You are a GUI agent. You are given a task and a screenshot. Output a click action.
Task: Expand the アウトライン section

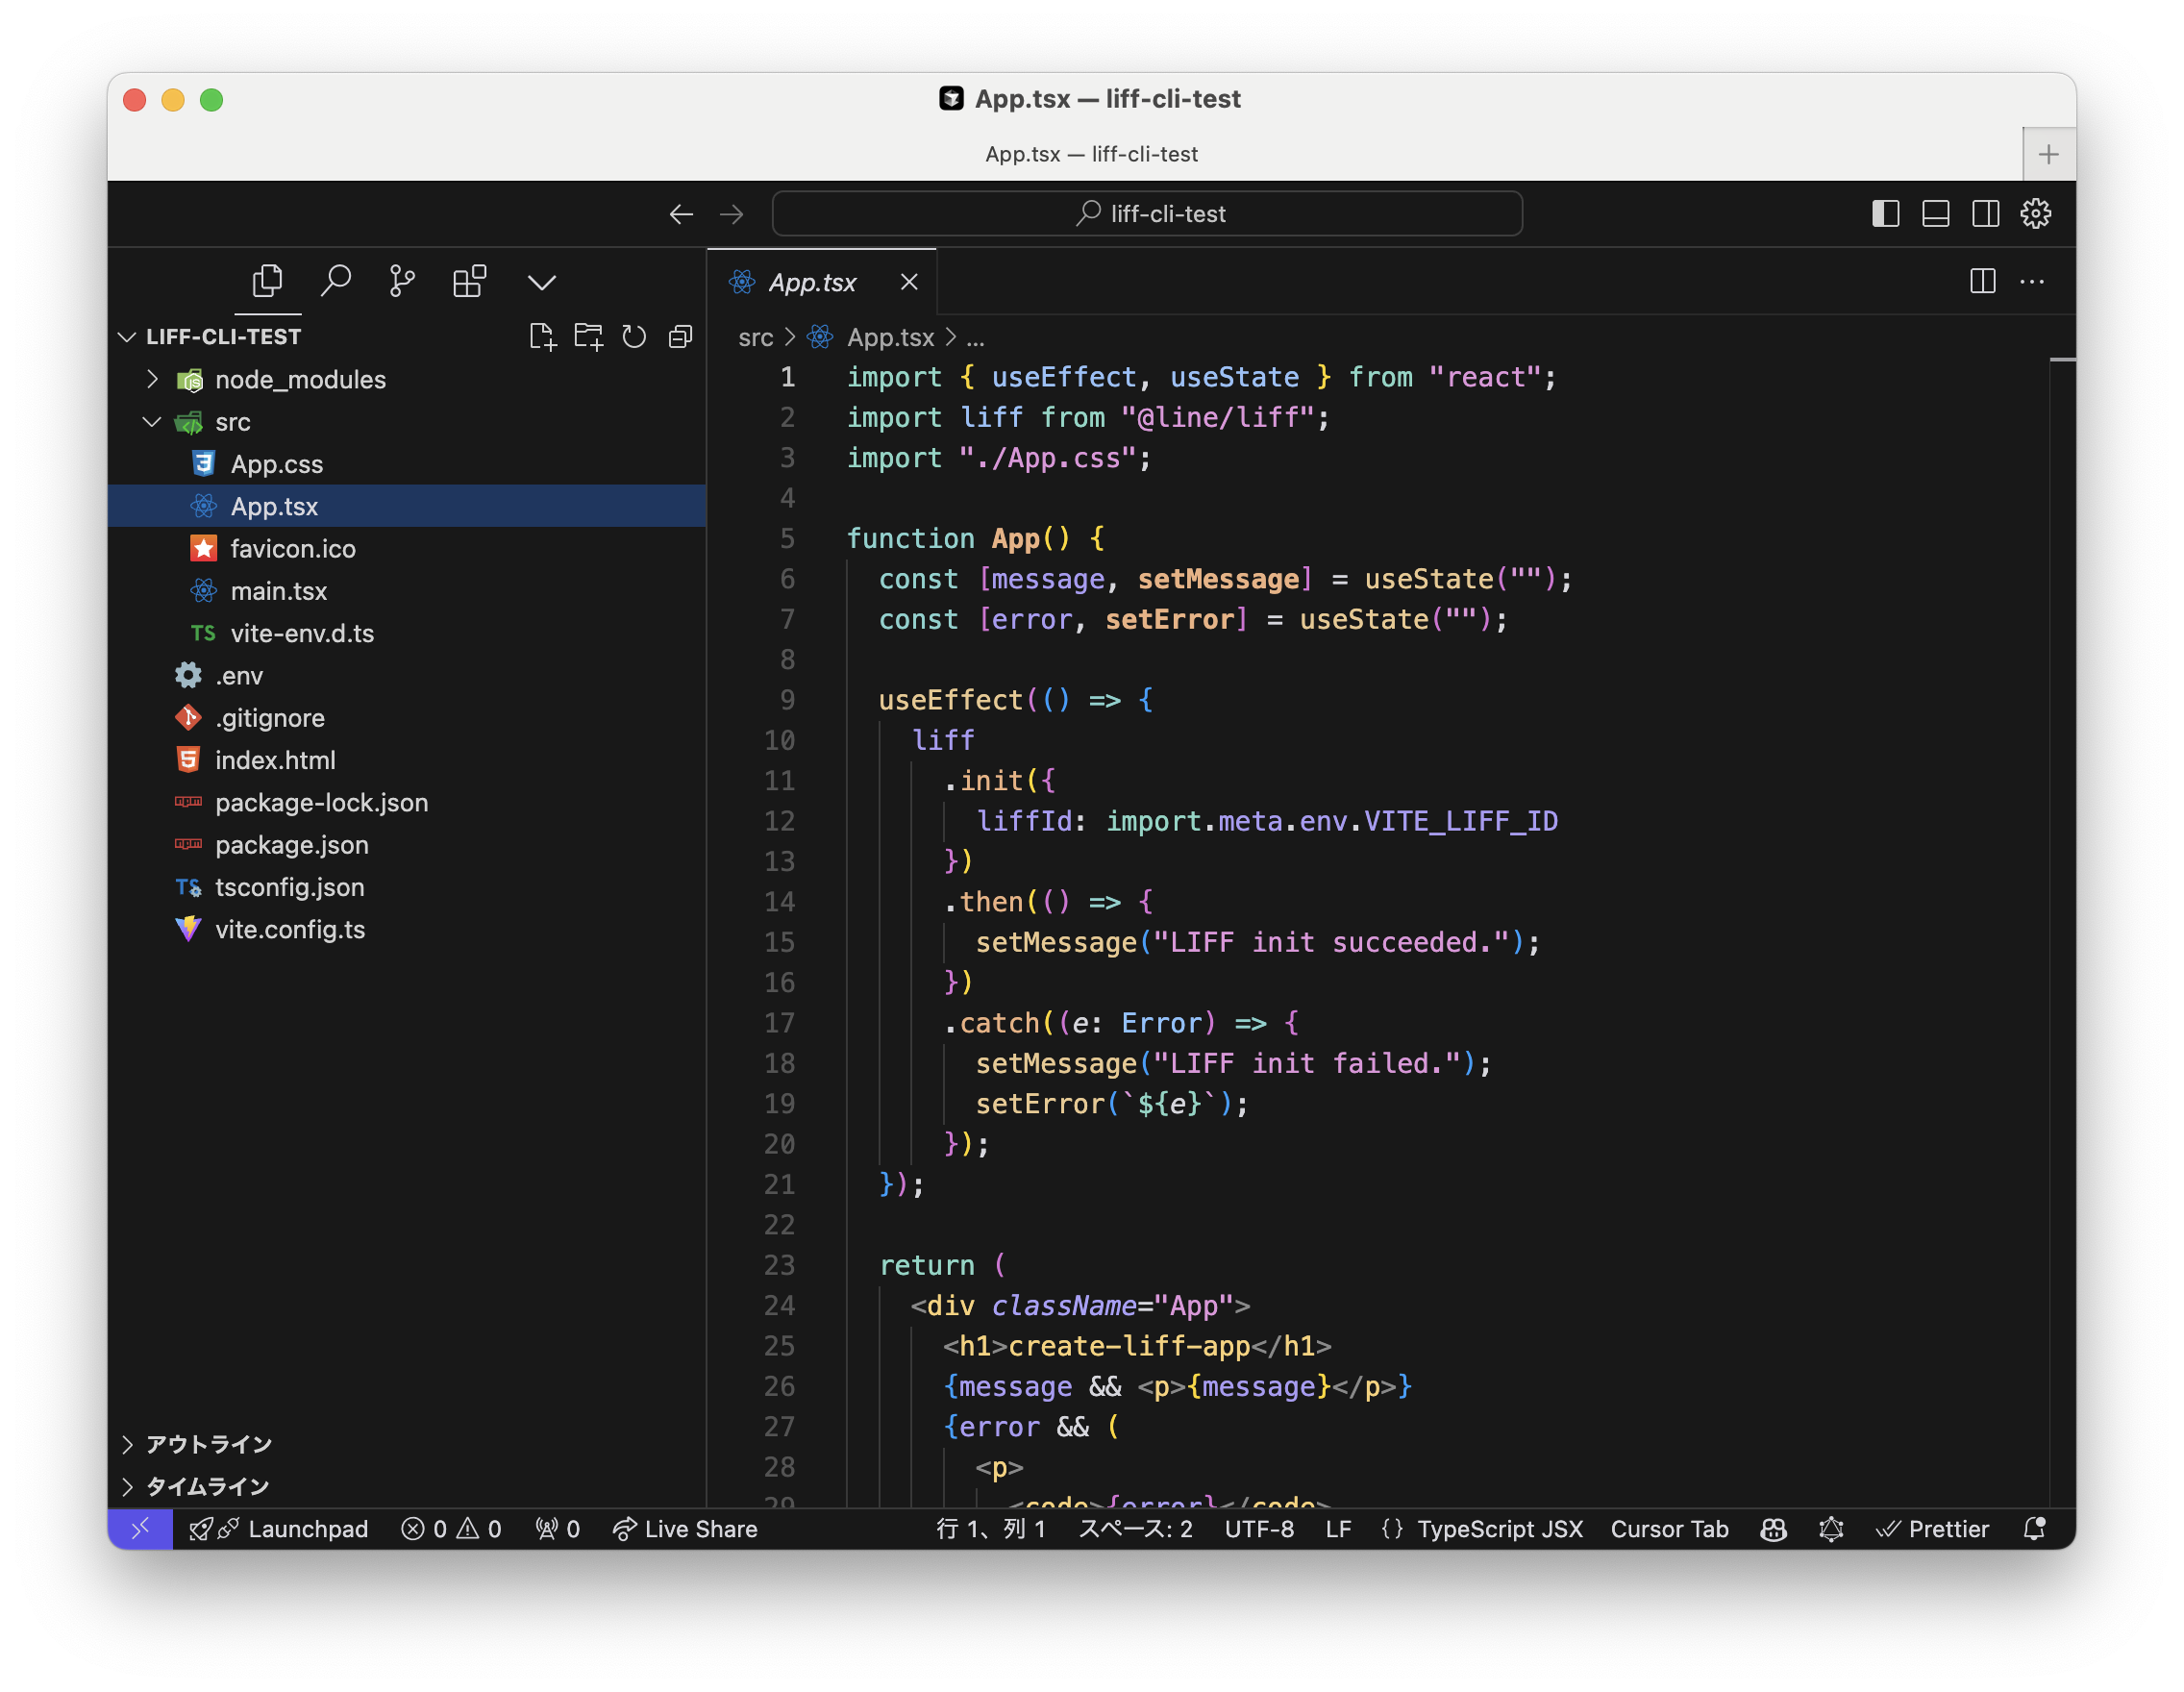tap(208, 1444)
